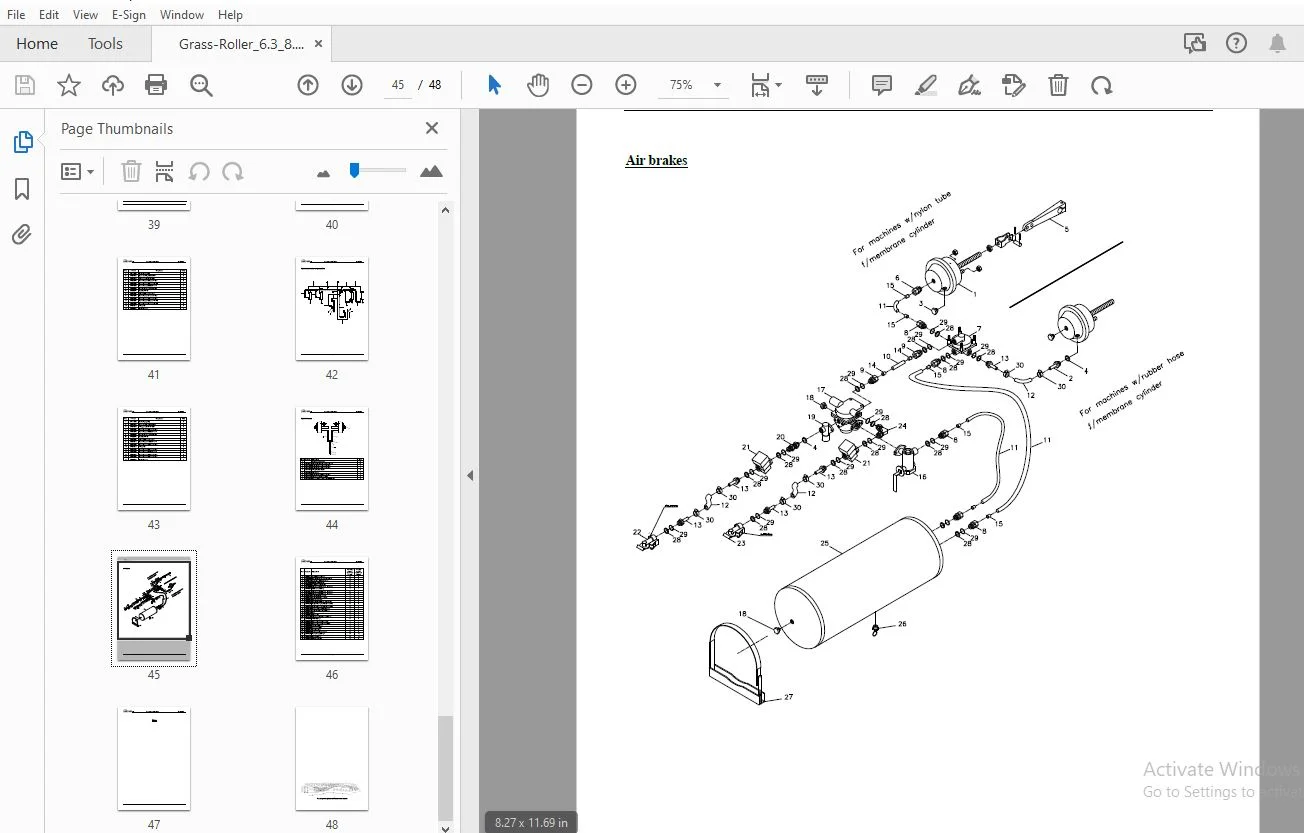
Task: Zoom in with the plus circle button
Action: pos(626,86)
